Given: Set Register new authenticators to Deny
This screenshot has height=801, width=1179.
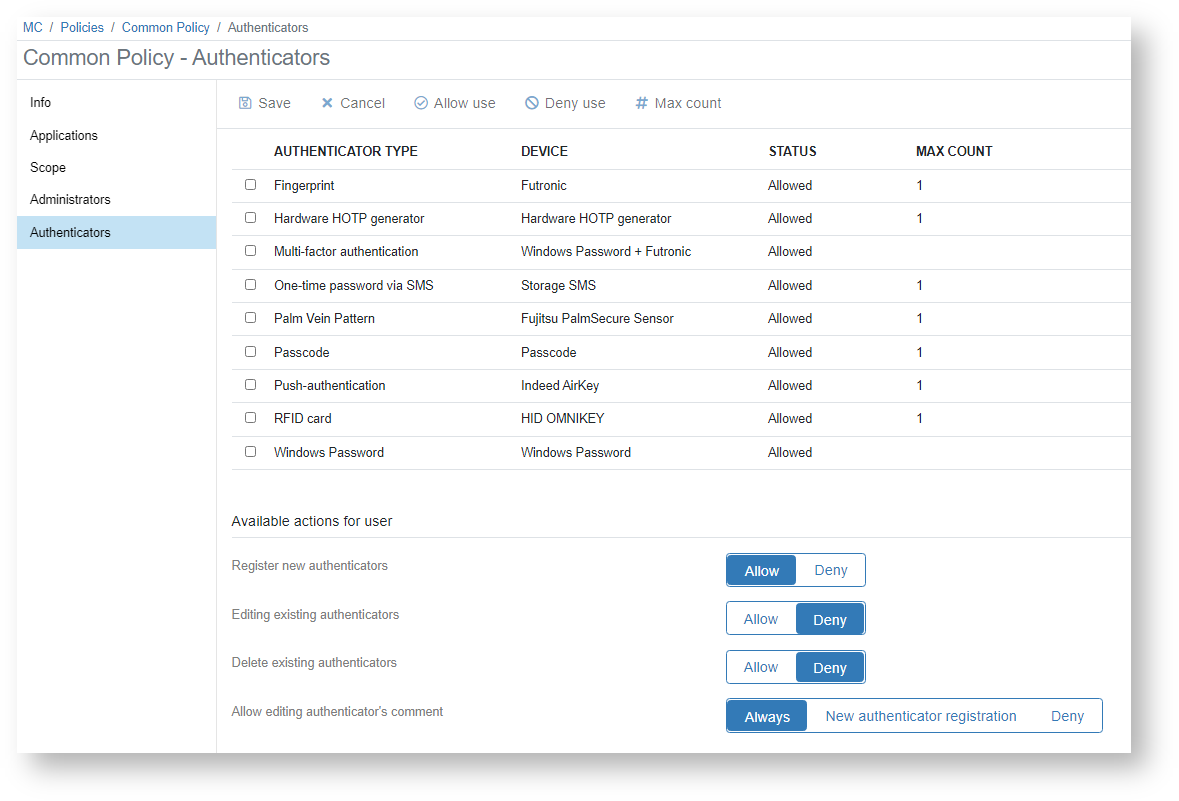Looking at the screenshot, I should pyautogui.click(x=830, y=570).
